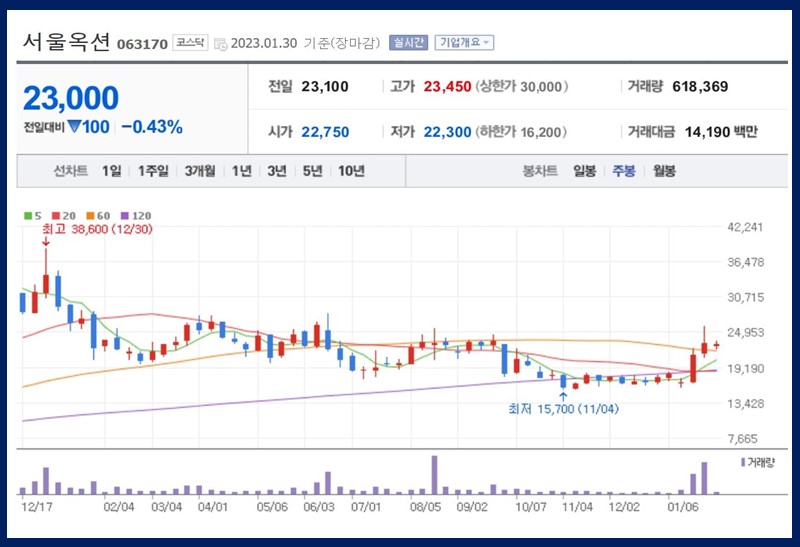Click the 실시간 real-time button
Image resolution: width=800 pixels, height=547 pixels.
tap(408, 42)
